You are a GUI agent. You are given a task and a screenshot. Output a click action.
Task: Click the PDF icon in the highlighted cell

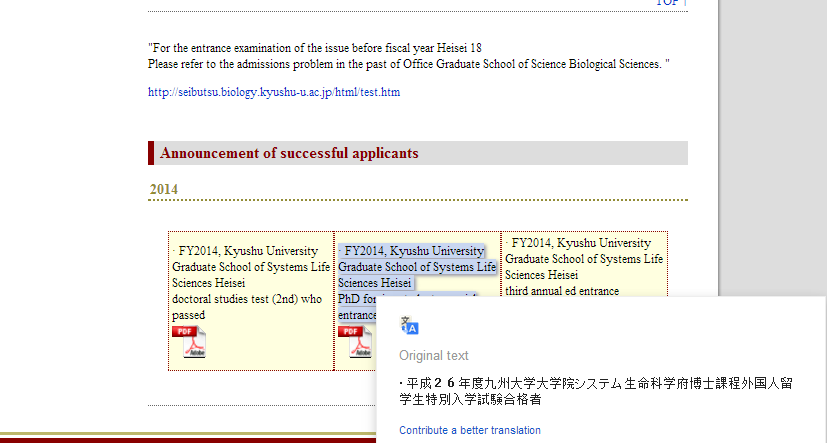(354, 342)
